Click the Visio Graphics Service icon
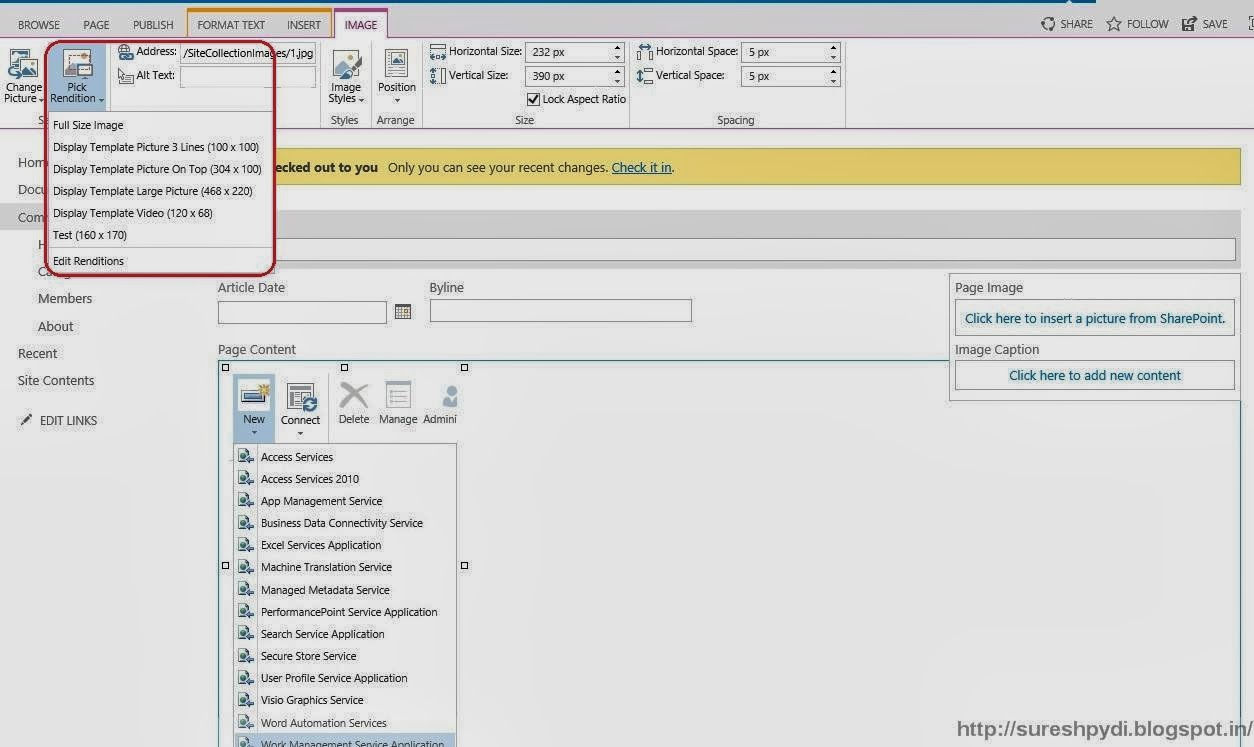Viewport: 1254px width, 747px height. pos(246,700)
